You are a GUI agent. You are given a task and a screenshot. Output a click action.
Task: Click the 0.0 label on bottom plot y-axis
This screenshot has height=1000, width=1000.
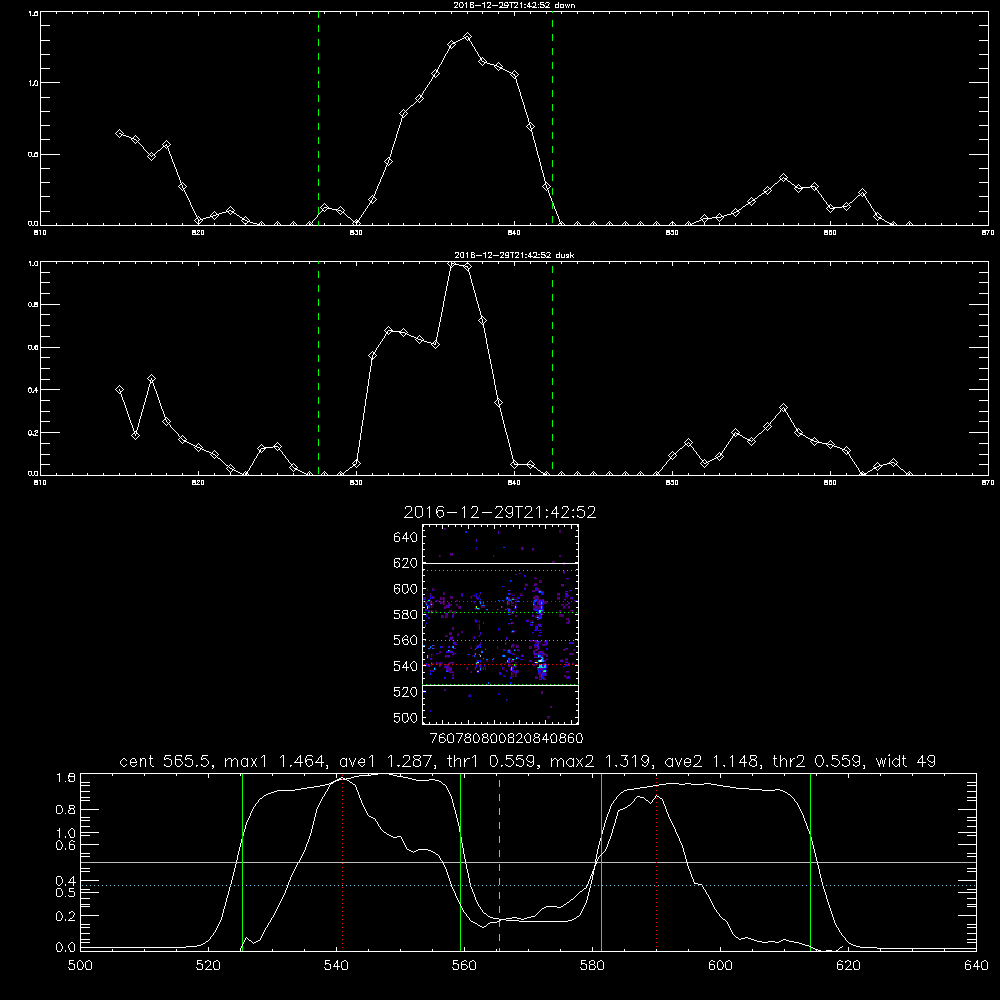tap(66, 947)
